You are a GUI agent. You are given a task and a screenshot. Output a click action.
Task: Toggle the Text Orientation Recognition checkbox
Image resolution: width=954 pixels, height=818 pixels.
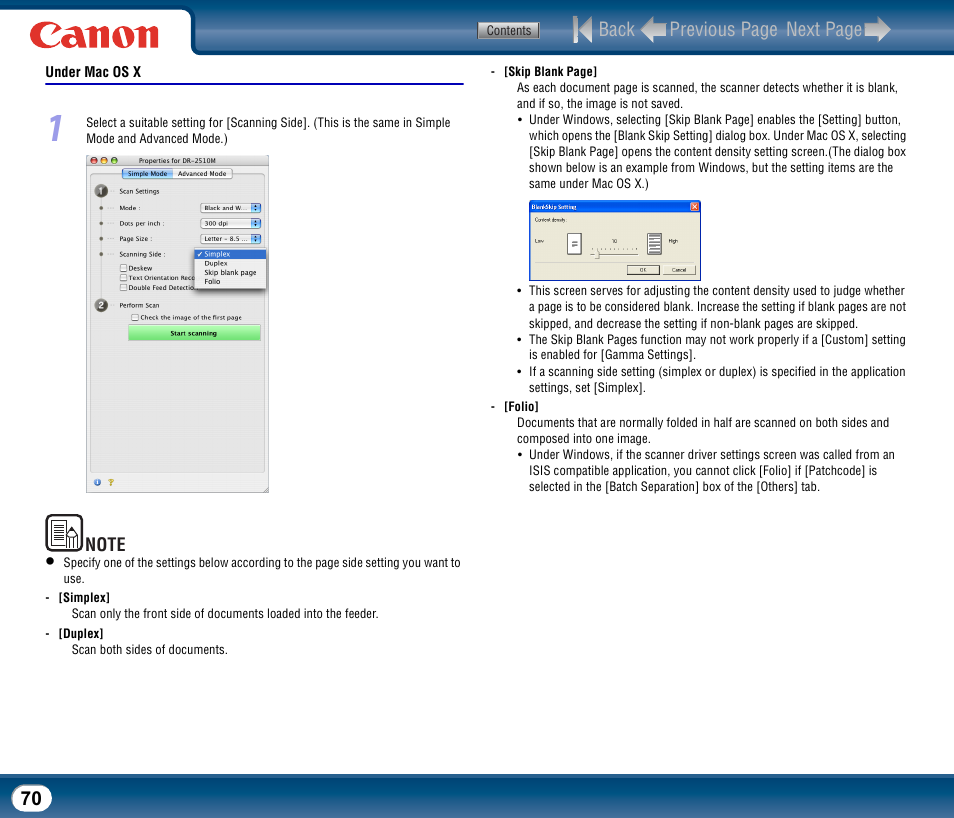(124, 278)
